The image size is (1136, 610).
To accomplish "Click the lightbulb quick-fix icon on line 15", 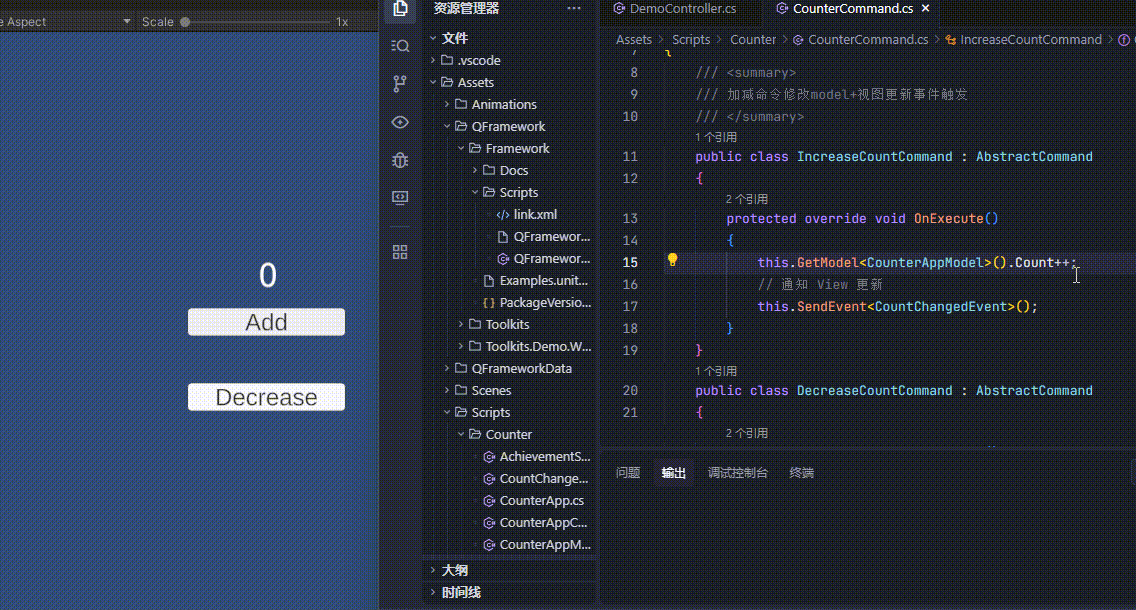I will (673, 260).
